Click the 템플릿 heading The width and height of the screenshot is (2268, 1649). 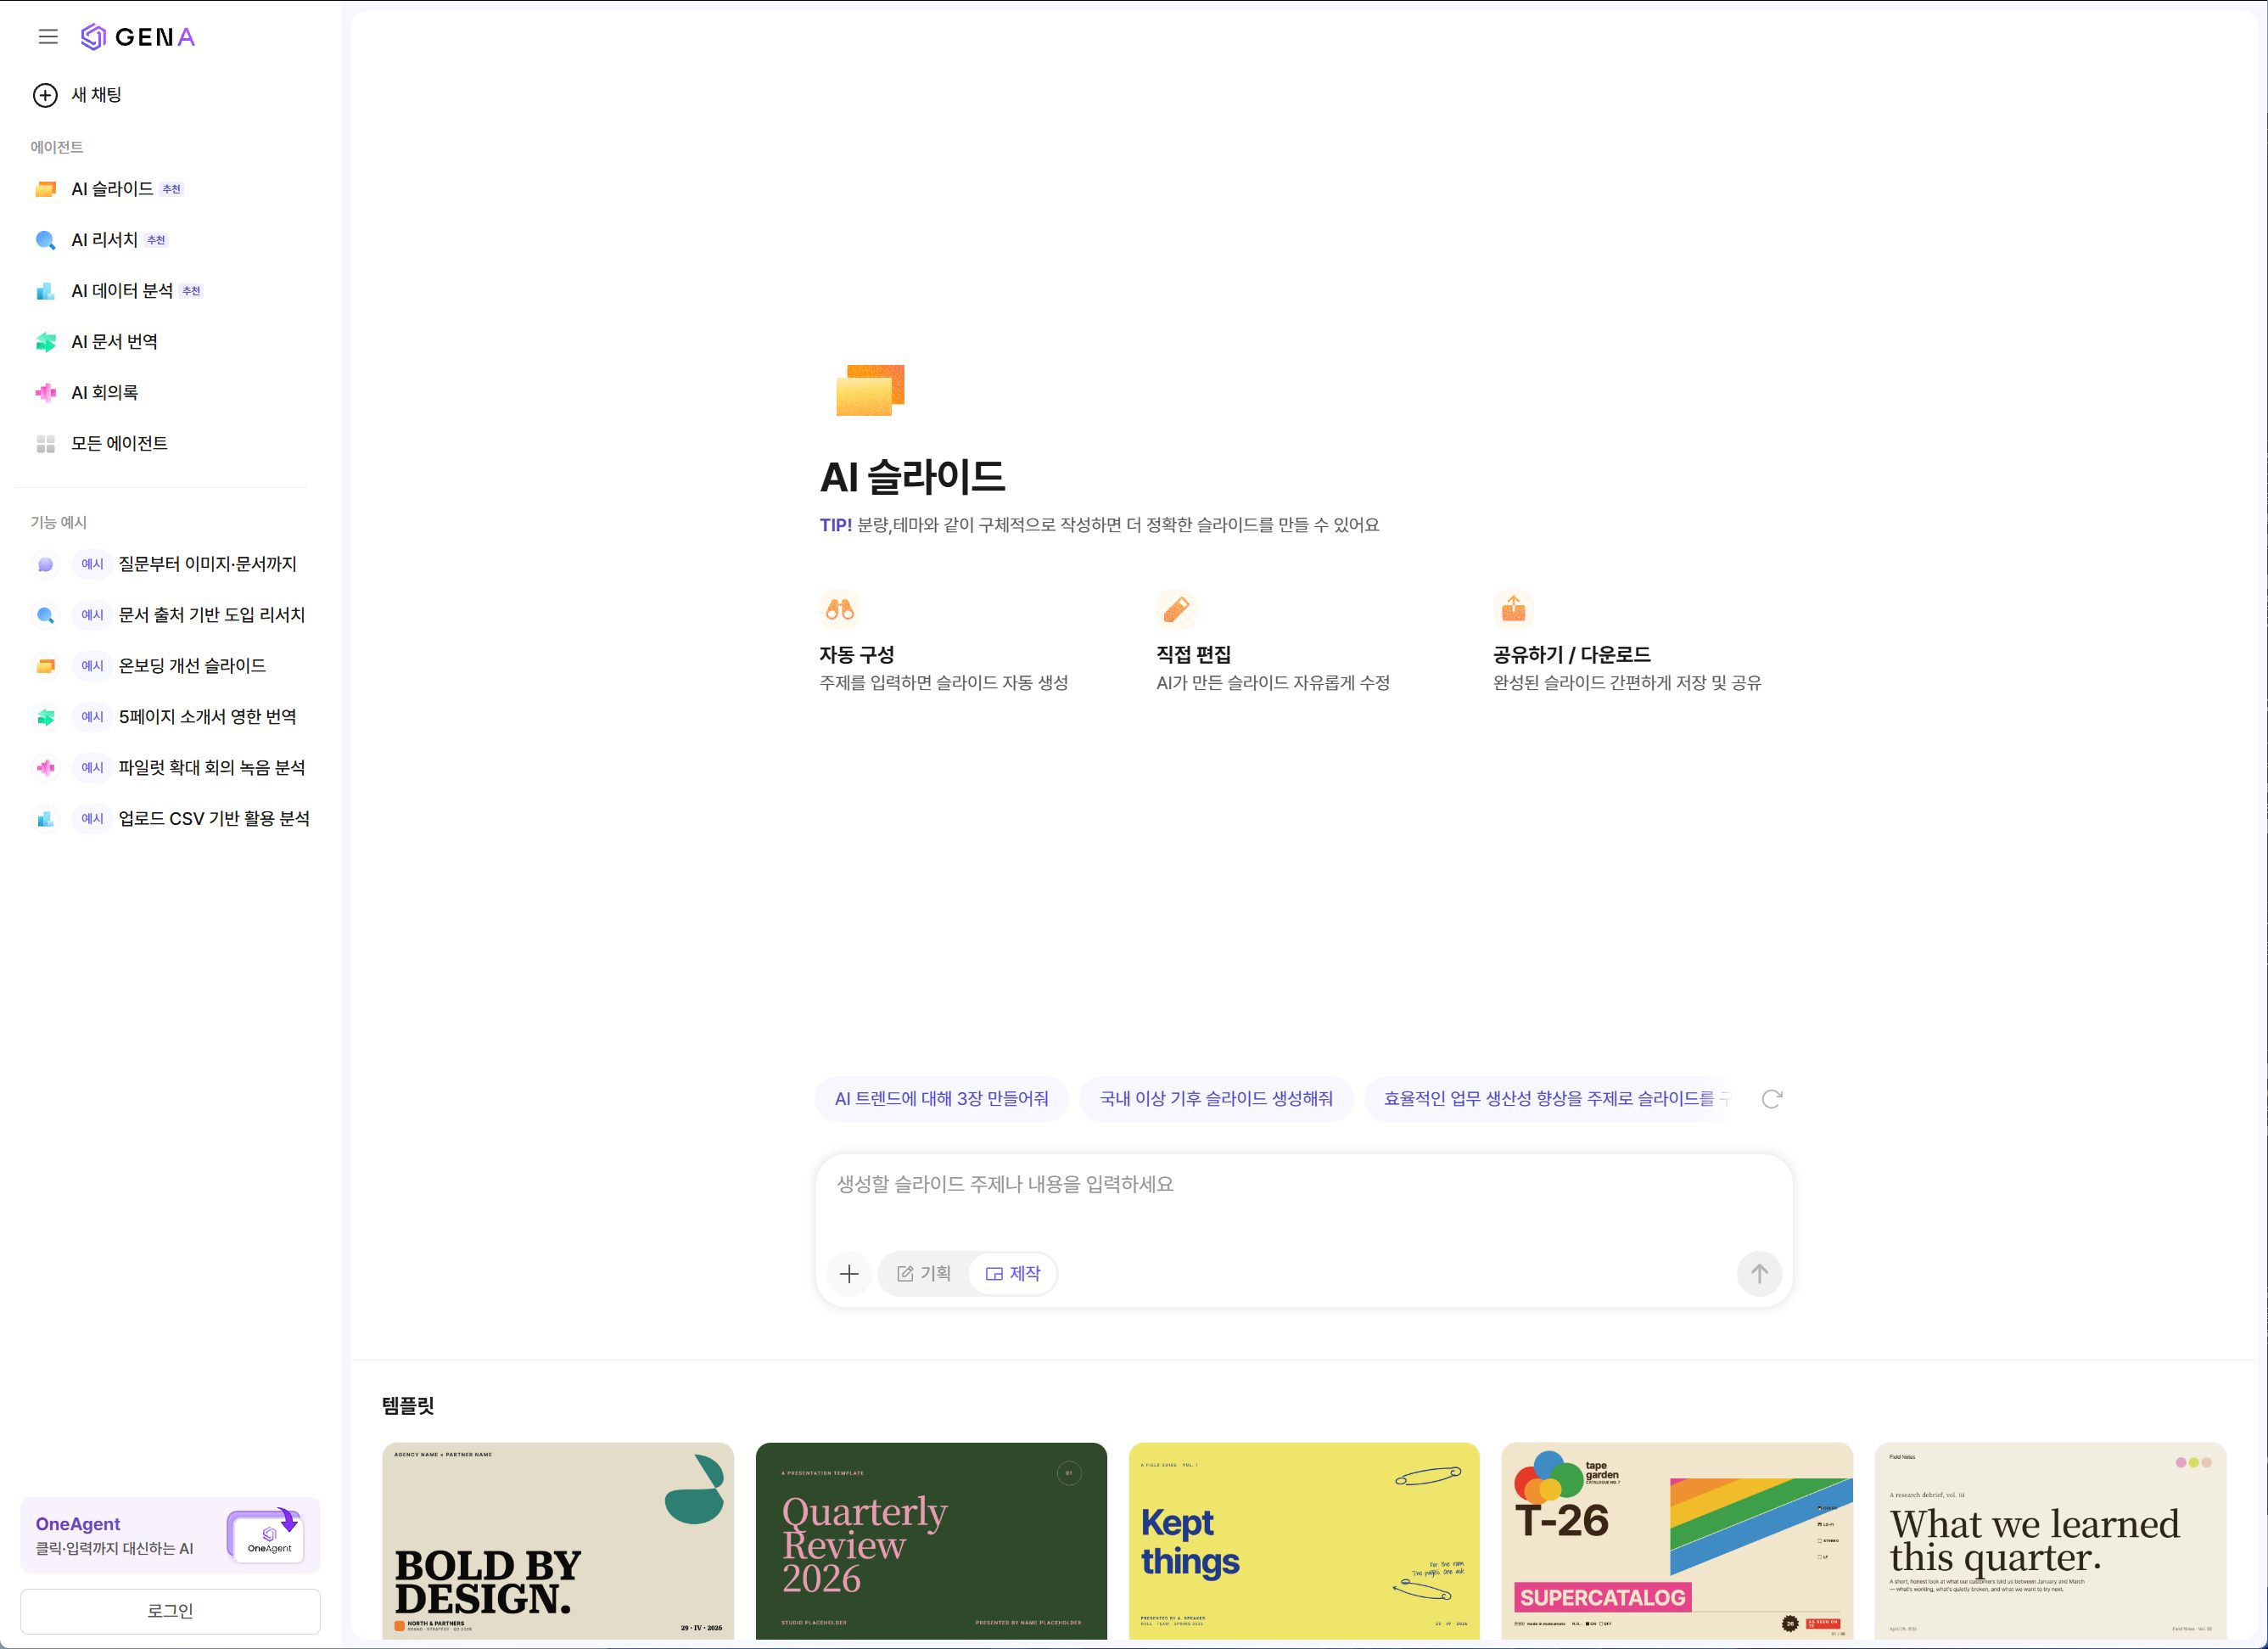pos(408,1406)
